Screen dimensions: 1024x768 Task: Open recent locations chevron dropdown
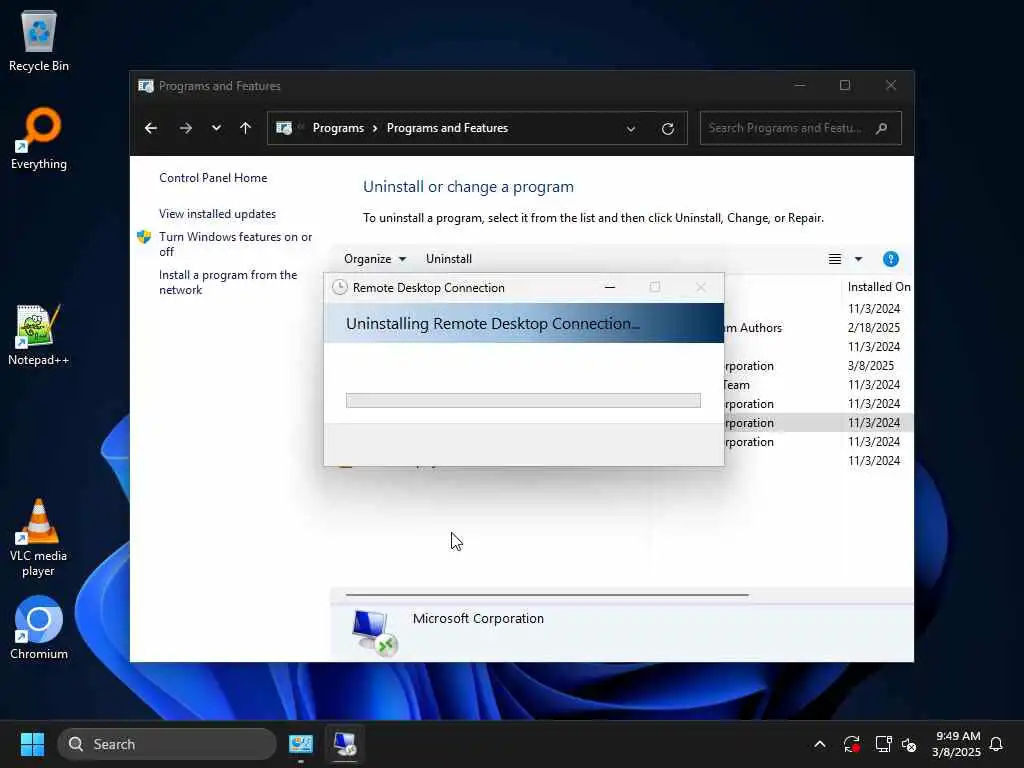(x=216, y=128)
